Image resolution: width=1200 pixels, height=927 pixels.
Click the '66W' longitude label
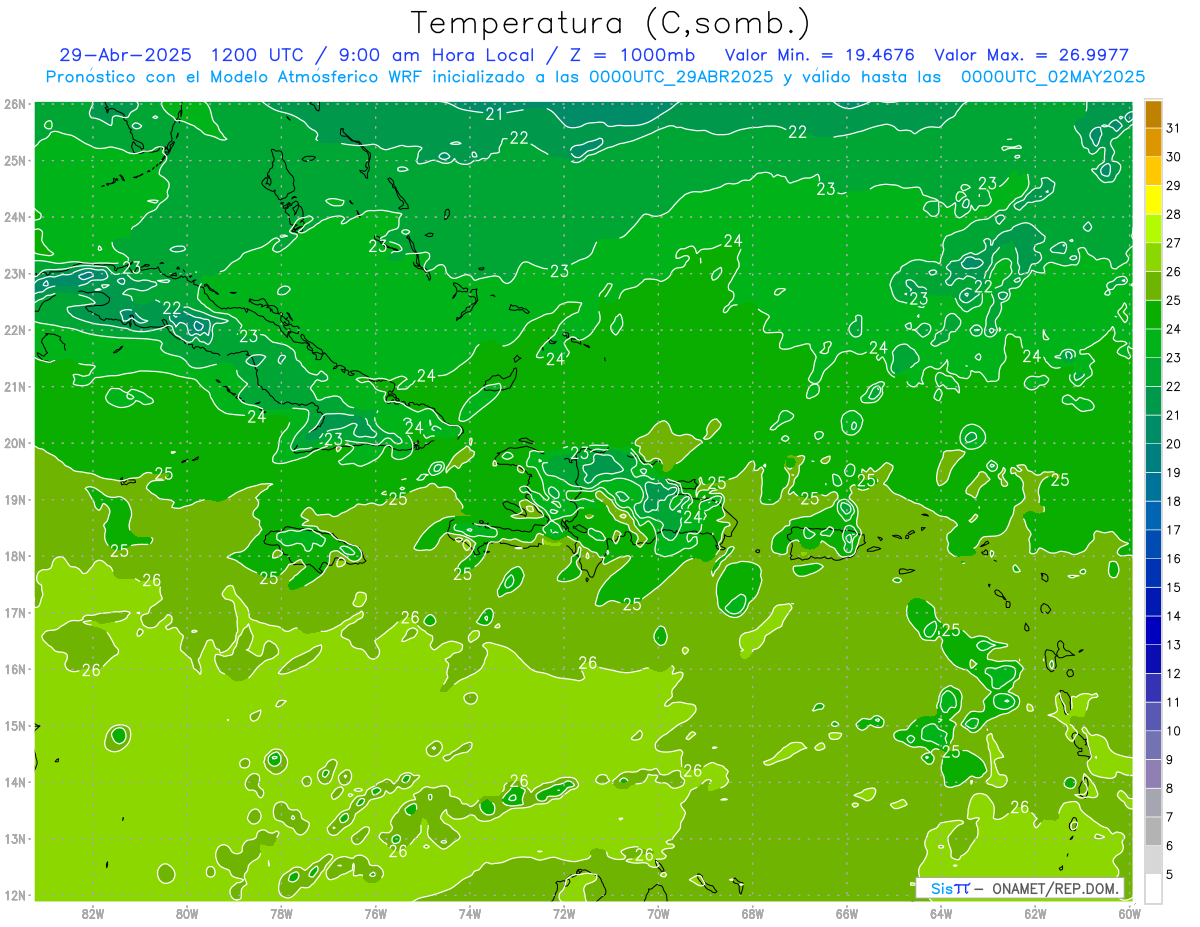pyautogui.click(x=847, y=913)
